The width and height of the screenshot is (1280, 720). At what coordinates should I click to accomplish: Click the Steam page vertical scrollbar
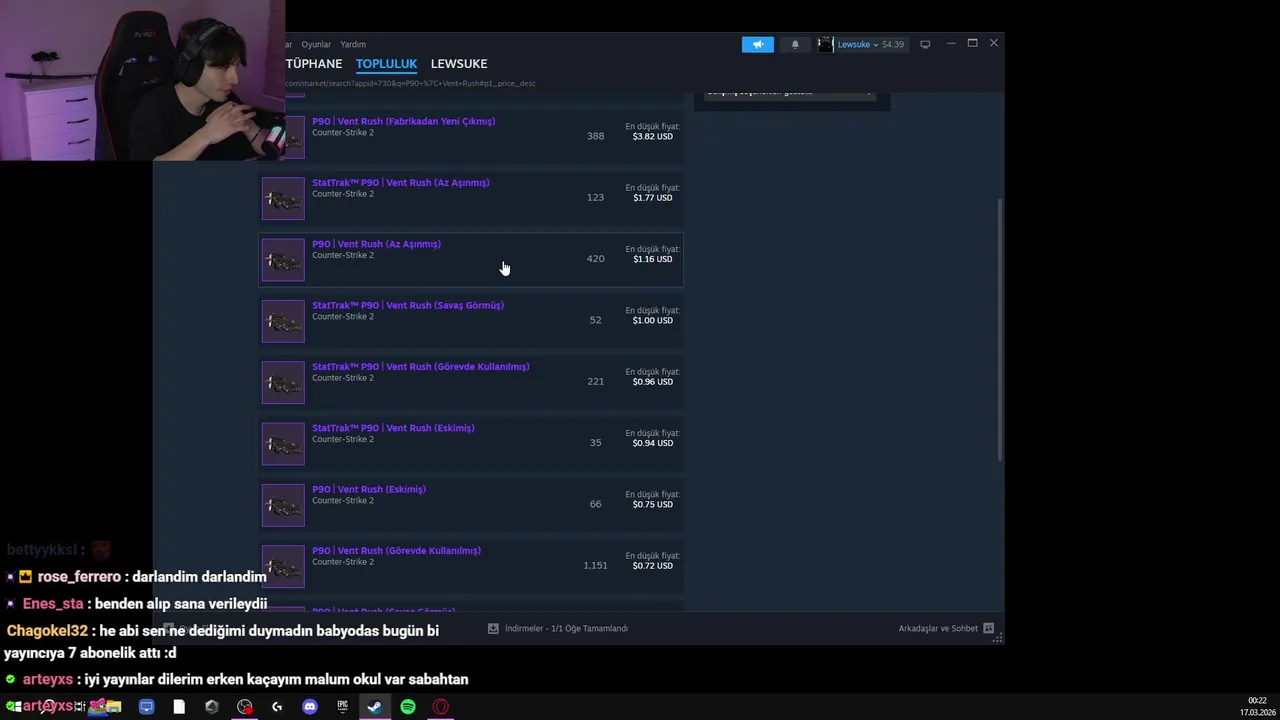999,330
